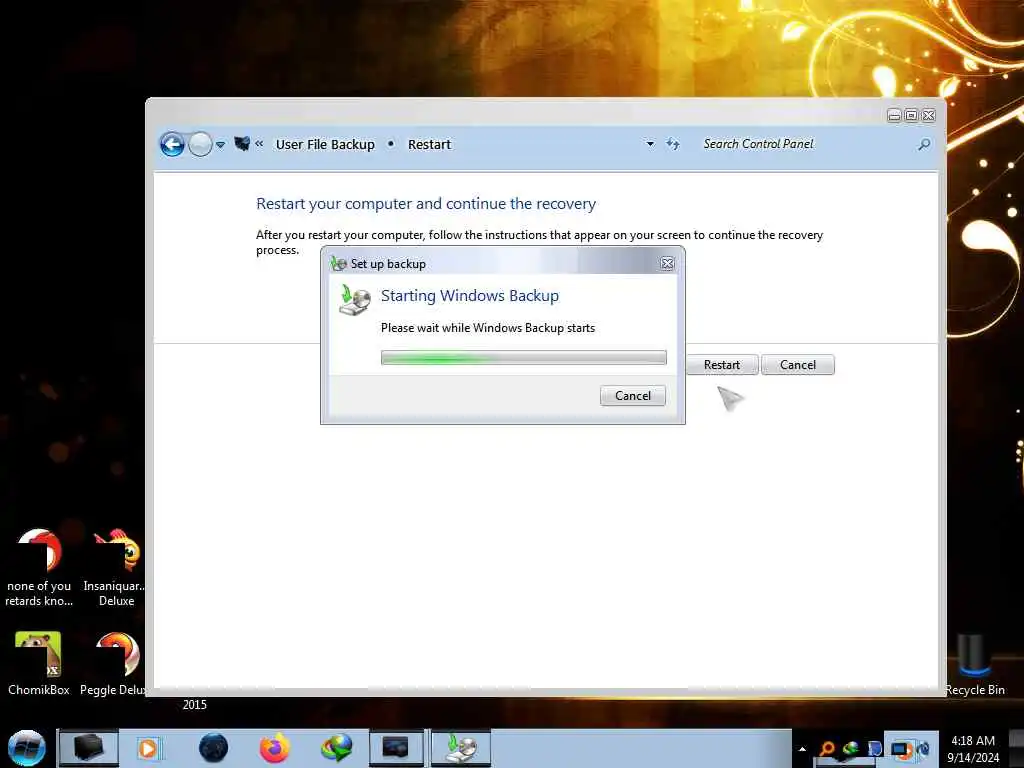Launch Firefox from the taskbar

(275, 748)
